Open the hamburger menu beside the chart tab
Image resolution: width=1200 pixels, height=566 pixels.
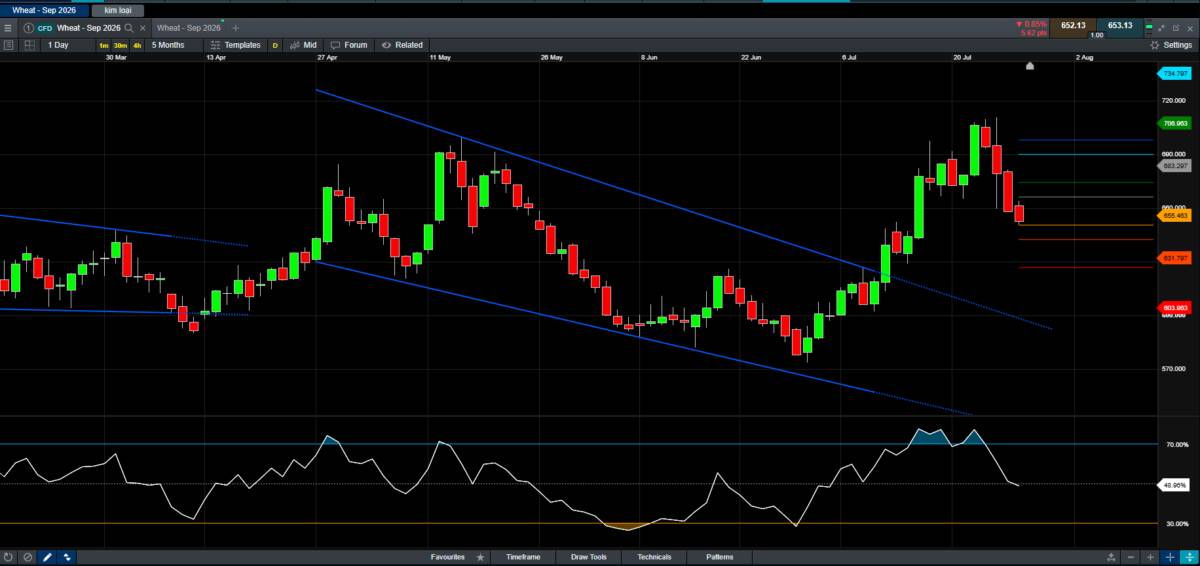click(8, 28)
